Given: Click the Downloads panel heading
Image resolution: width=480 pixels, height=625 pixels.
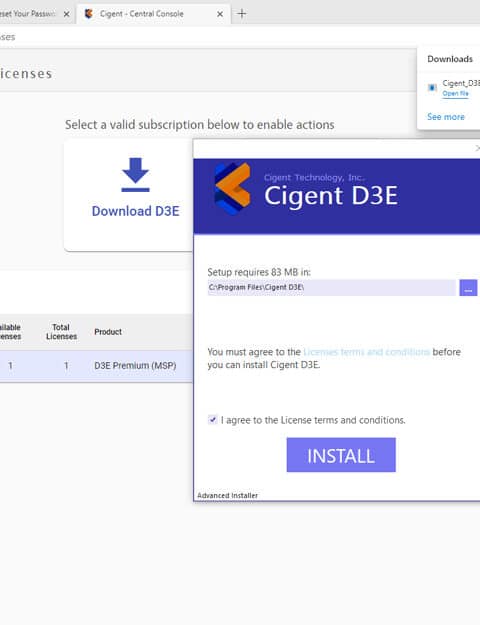Looking at the screenshot, I should [x=450, y=59].
